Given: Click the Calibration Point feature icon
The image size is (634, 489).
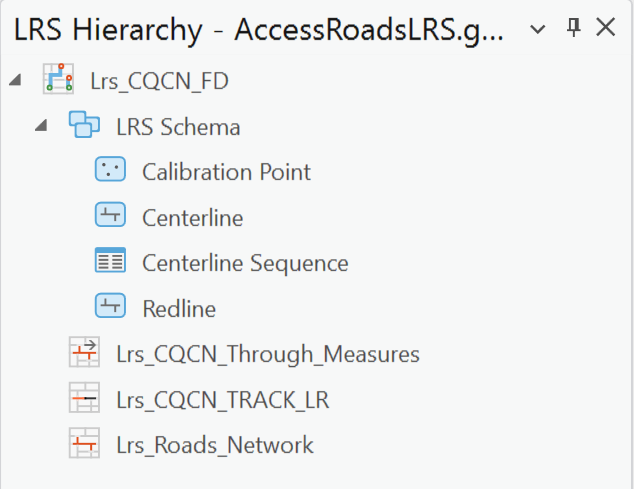Looking at the screenshot, I should point(110,171).
